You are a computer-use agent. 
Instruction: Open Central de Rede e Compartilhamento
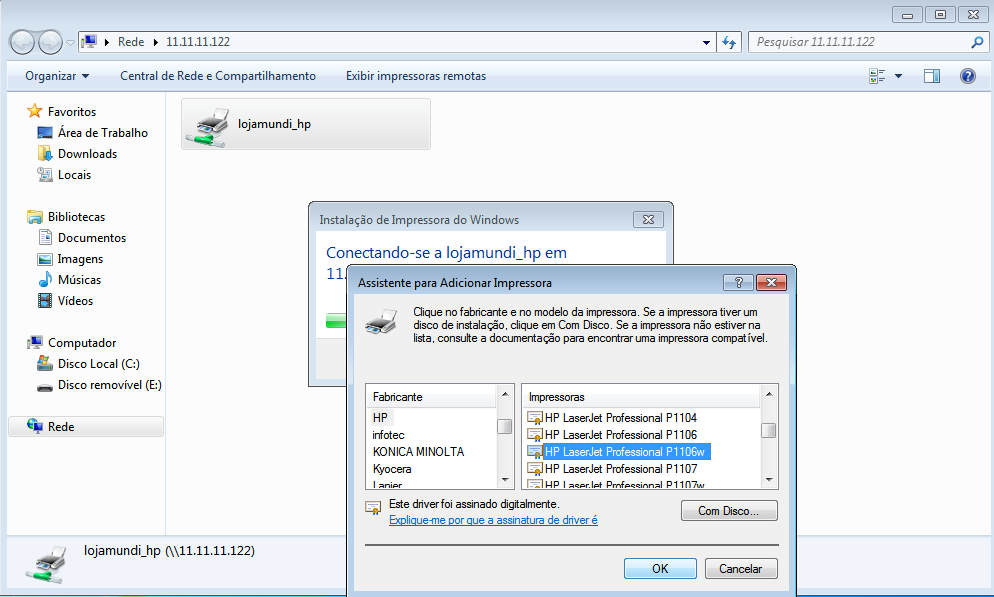(218, 76)
